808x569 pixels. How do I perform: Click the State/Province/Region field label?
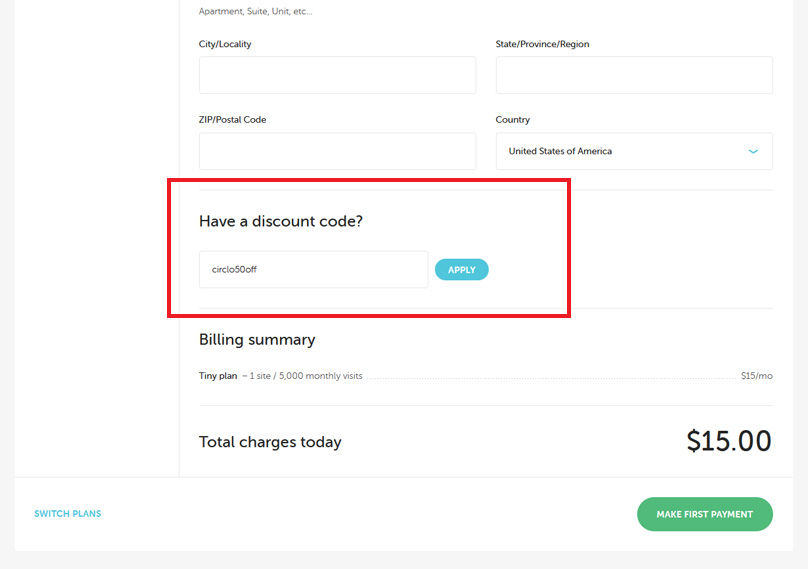coord(549,44)
